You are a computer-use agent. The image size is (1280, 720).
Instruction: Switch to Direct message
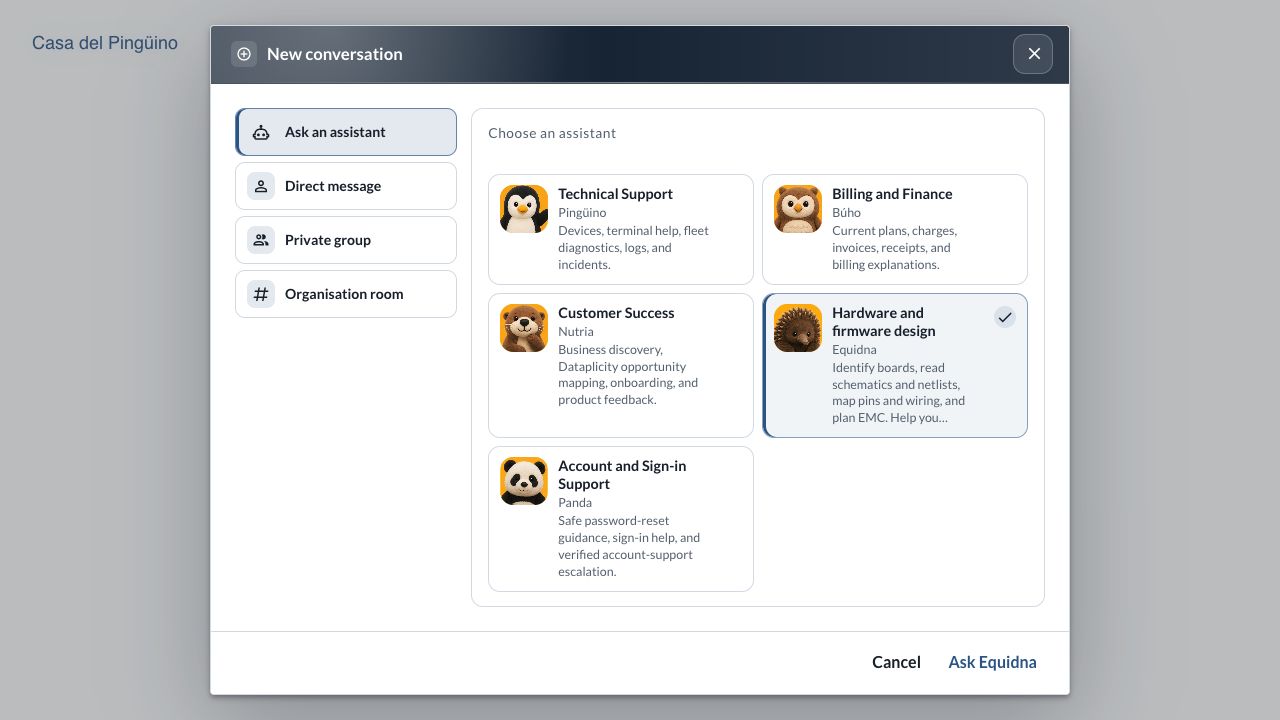346,186
